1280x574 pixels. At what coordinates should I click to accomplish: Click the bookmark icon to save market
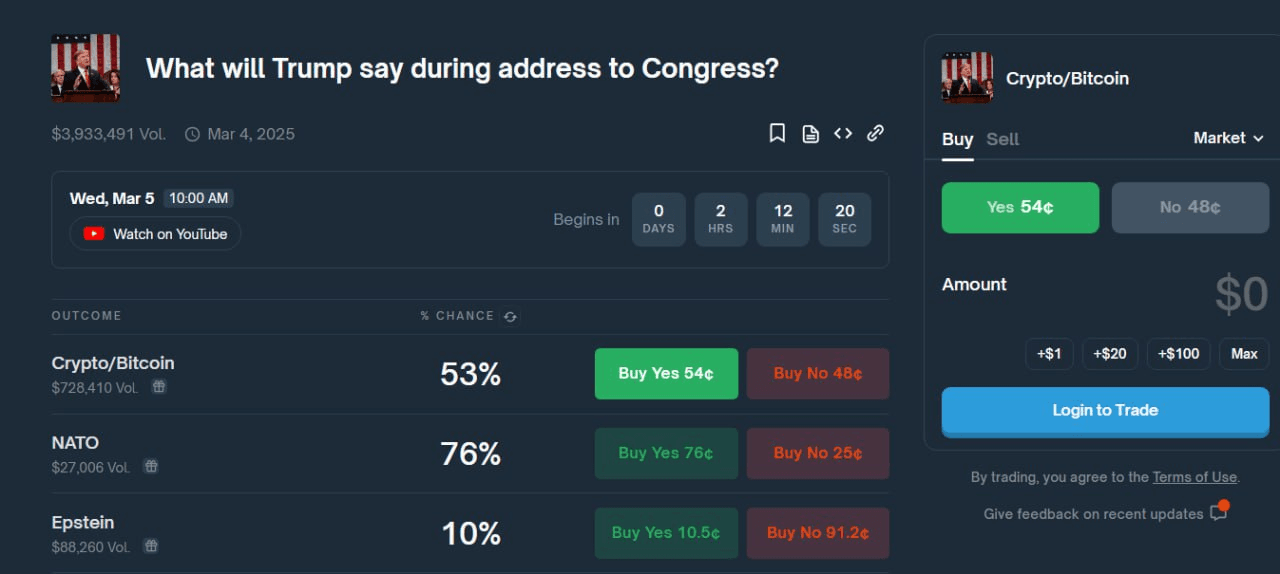click(x=777, y=133)
